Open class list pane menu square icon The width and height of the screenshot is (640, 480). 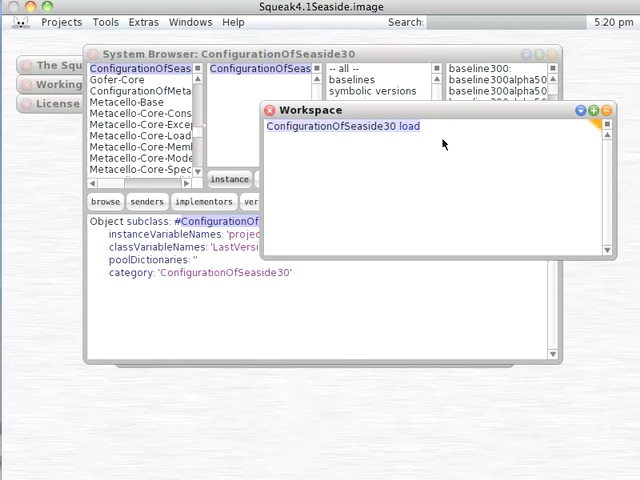[x=317, y=68]
